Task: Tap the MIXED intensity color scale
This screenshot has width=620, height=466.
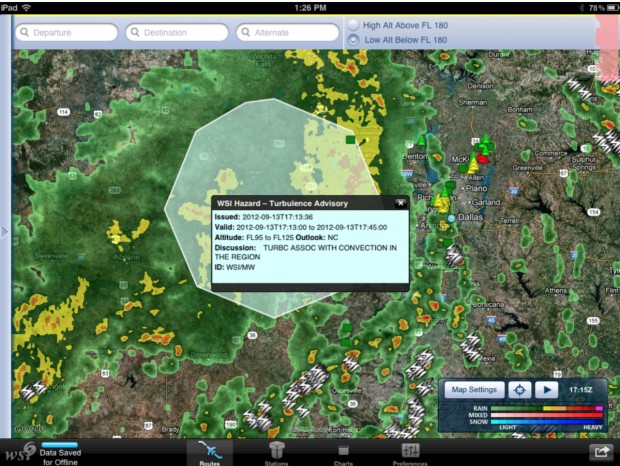Action: (x=547, y=415)
